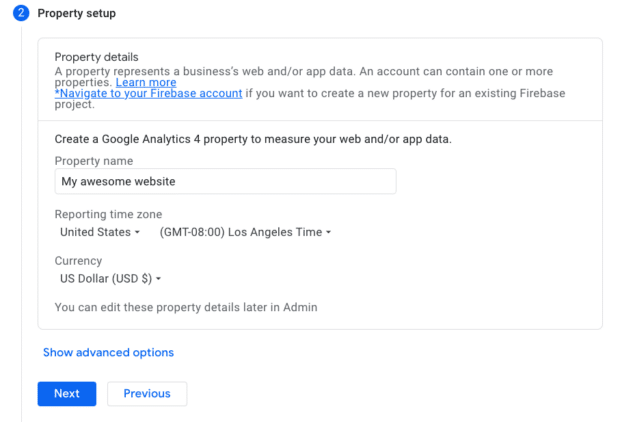Click the Property setup step heading
This screenshot has height=422, width=620.
[76, 14]
